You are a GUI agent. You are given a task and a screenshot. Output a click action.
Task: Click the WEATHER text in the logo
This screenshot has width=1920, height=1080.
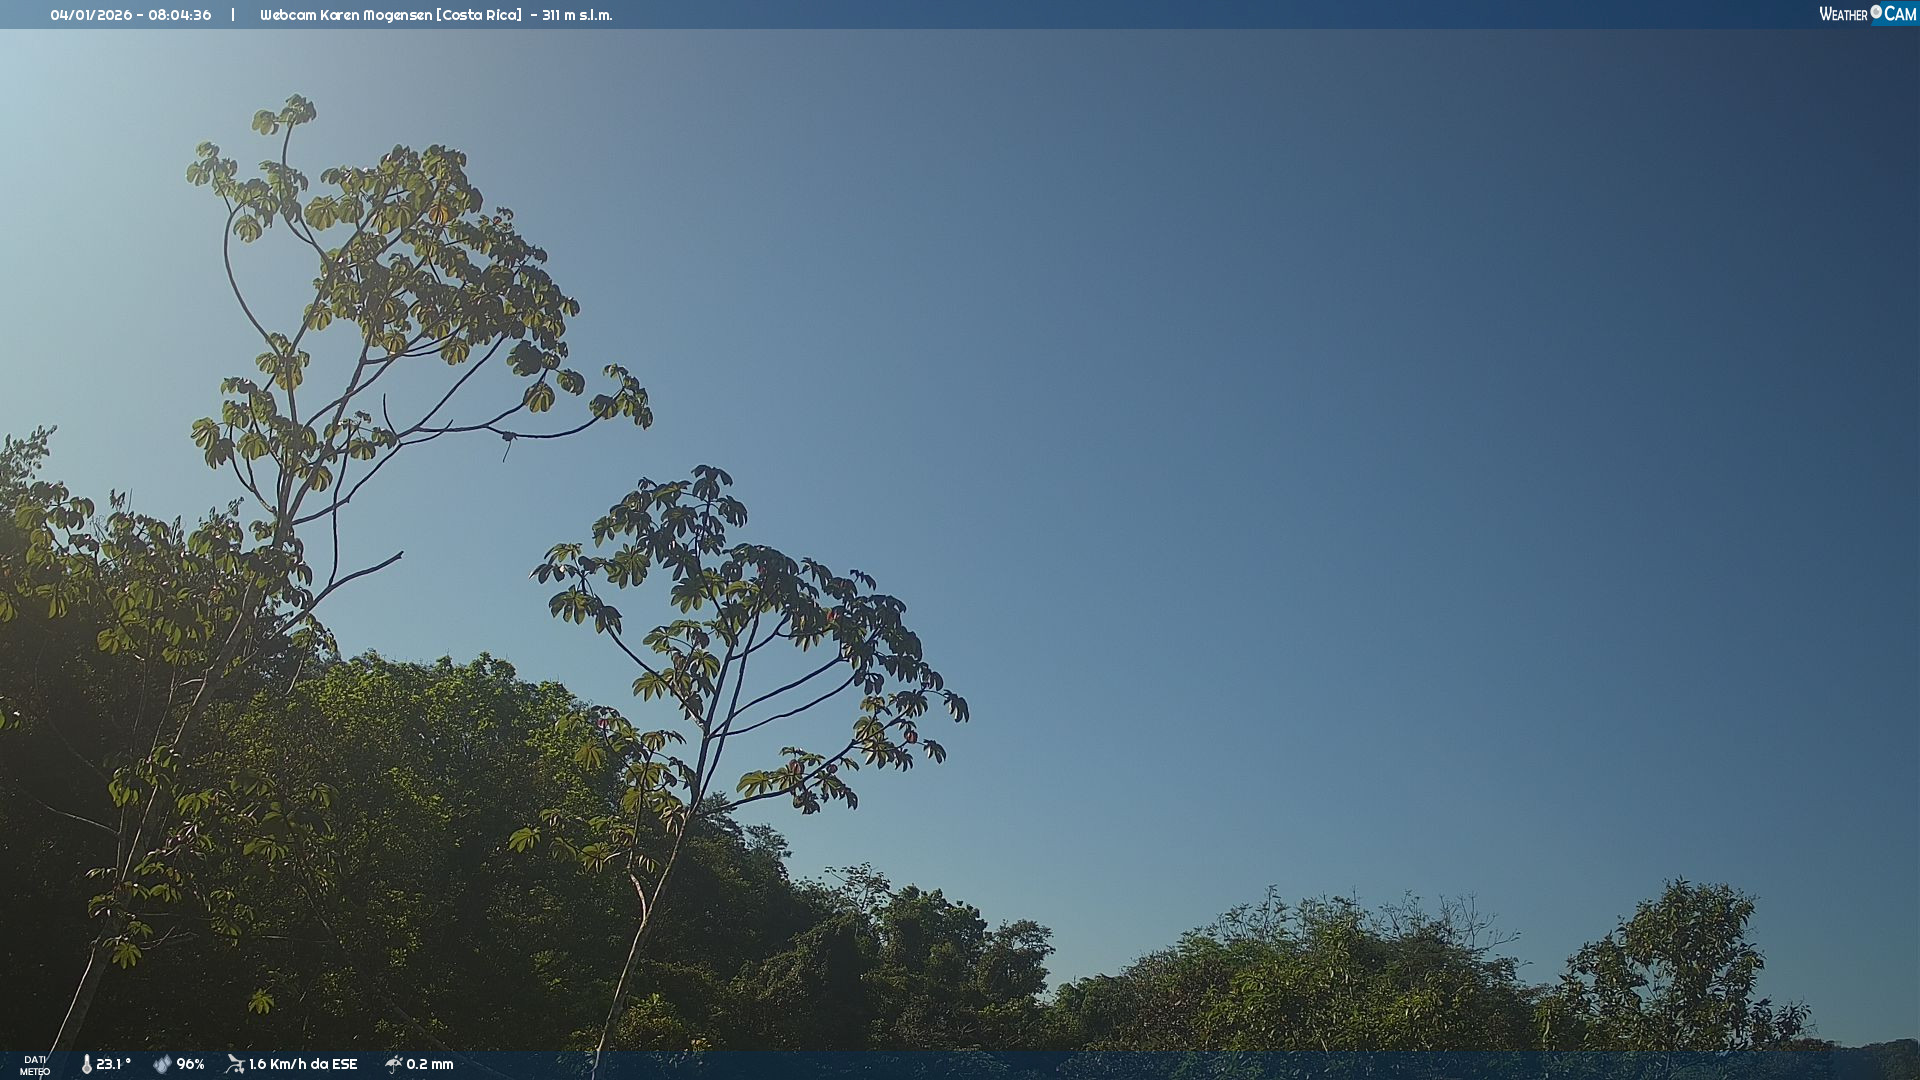click(1843, 14)
